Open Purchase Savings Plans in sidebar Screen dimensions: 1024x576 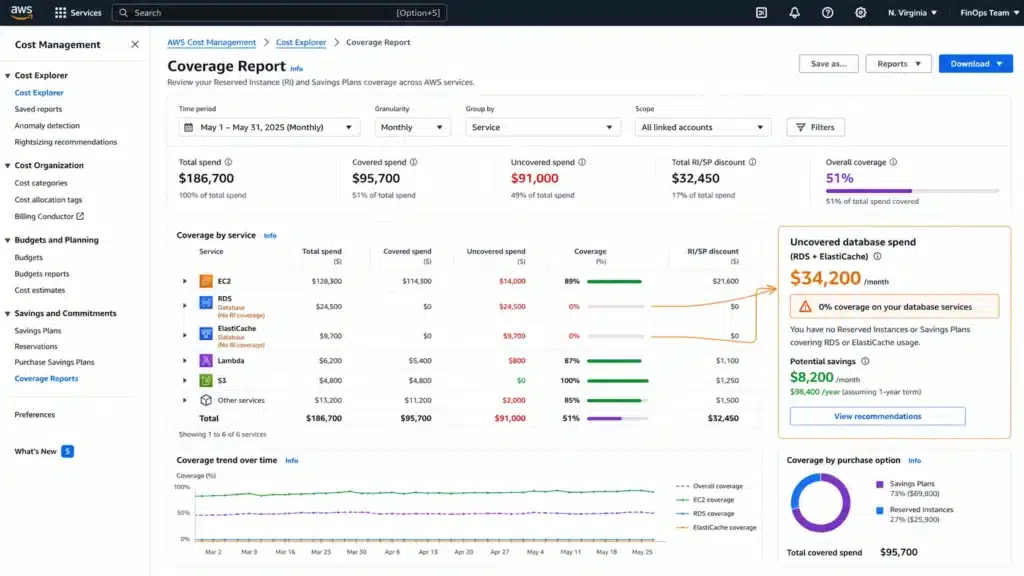click(54, 362)
